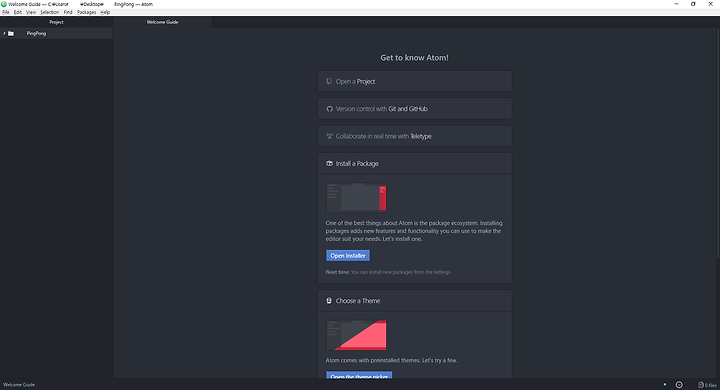Open the File menu
The image size is (720, 390).
(x=6, y=12)
